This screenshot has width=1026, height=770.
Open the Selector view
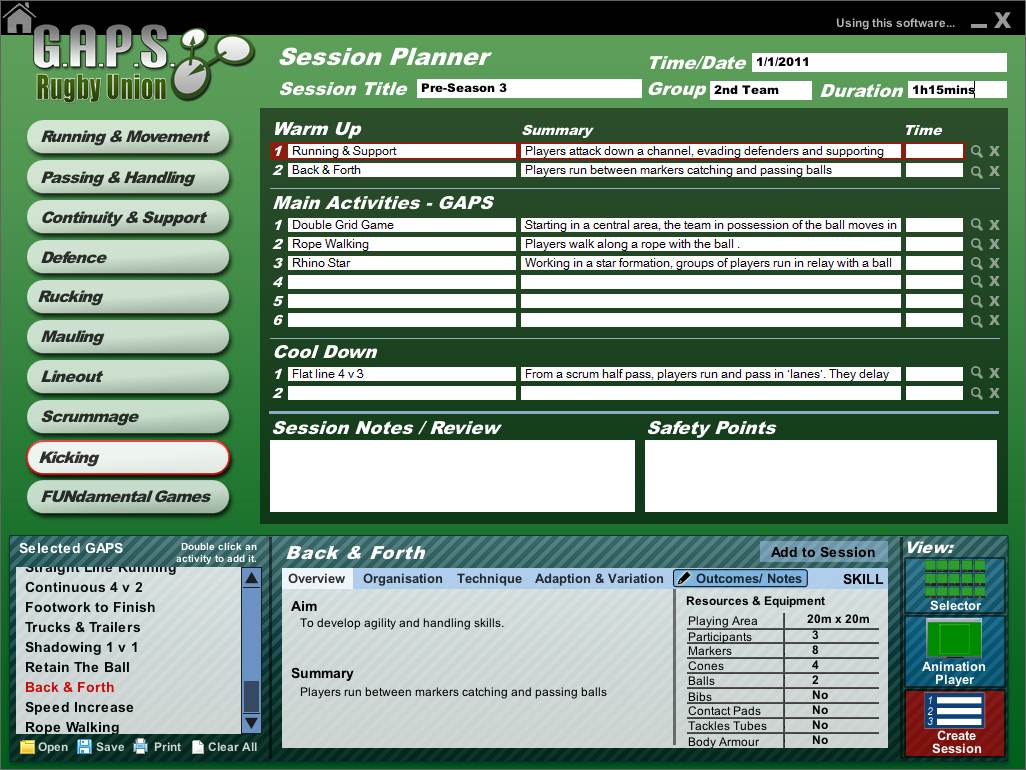coord(955,586)
